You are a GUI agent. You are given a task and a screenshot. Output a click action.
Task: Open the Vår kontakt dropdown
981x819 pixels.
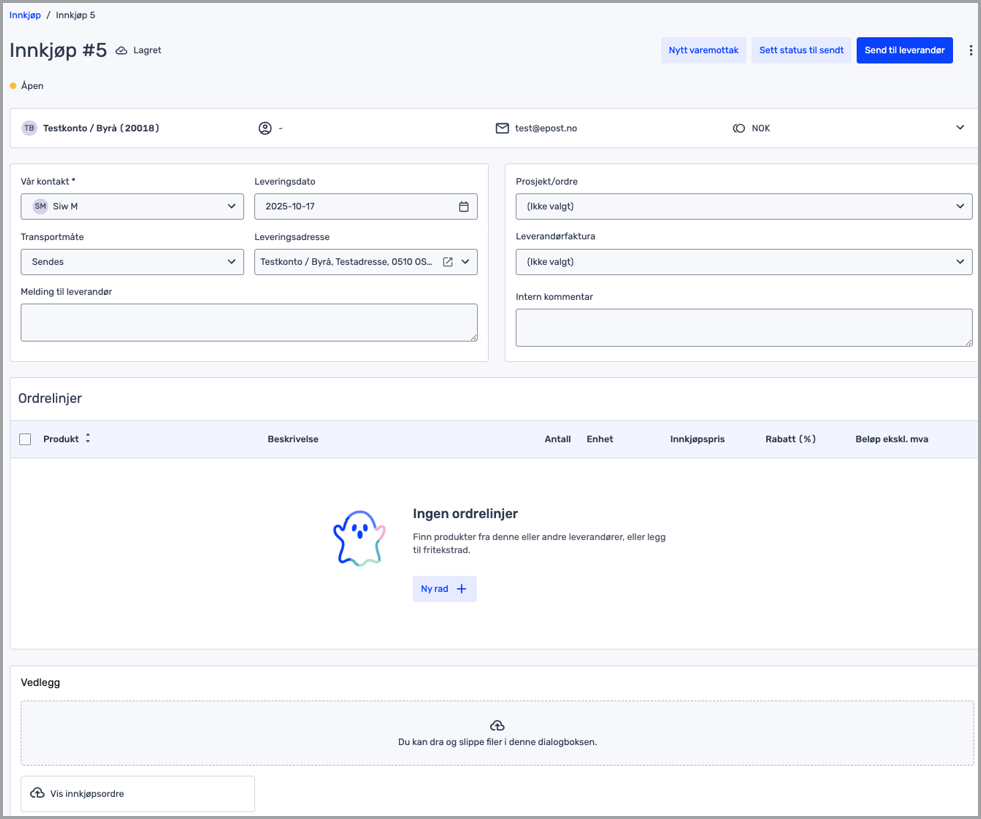[x=132, y=207]
